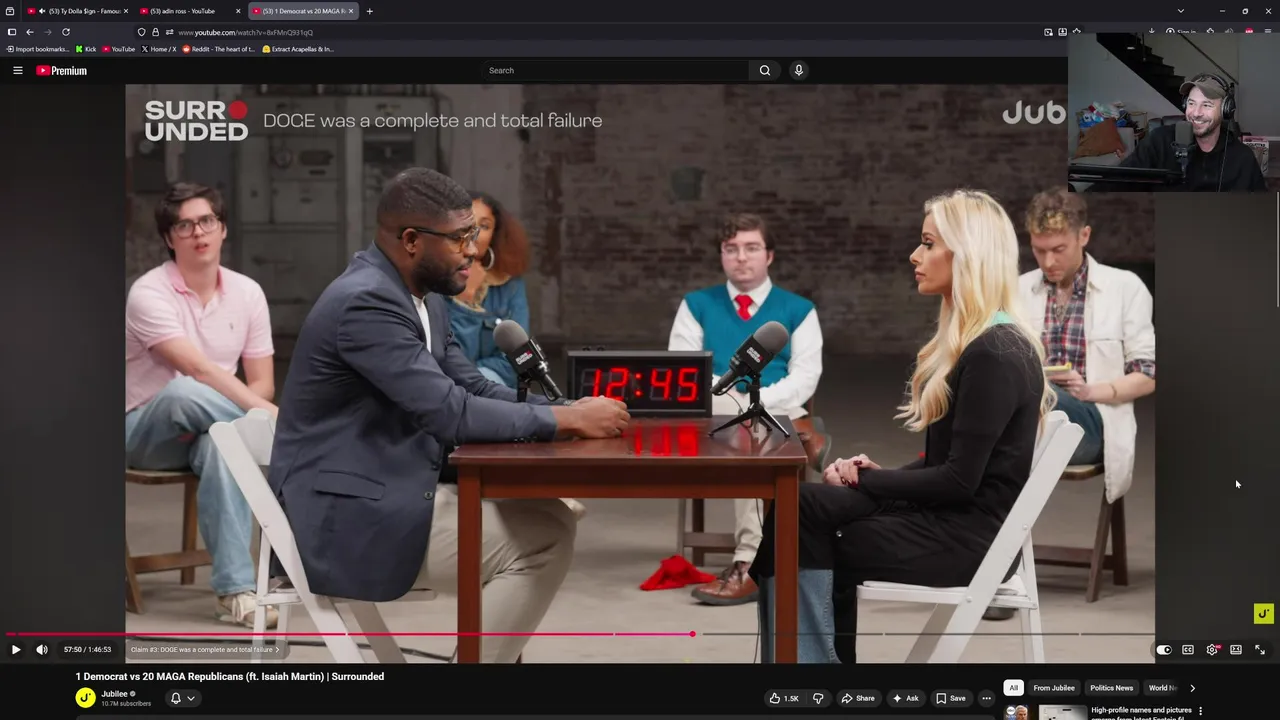Image resolution: width=1280 pixels, height=720 pixels.
Task: Save the video to a playlist
Action: pos(950,698)
